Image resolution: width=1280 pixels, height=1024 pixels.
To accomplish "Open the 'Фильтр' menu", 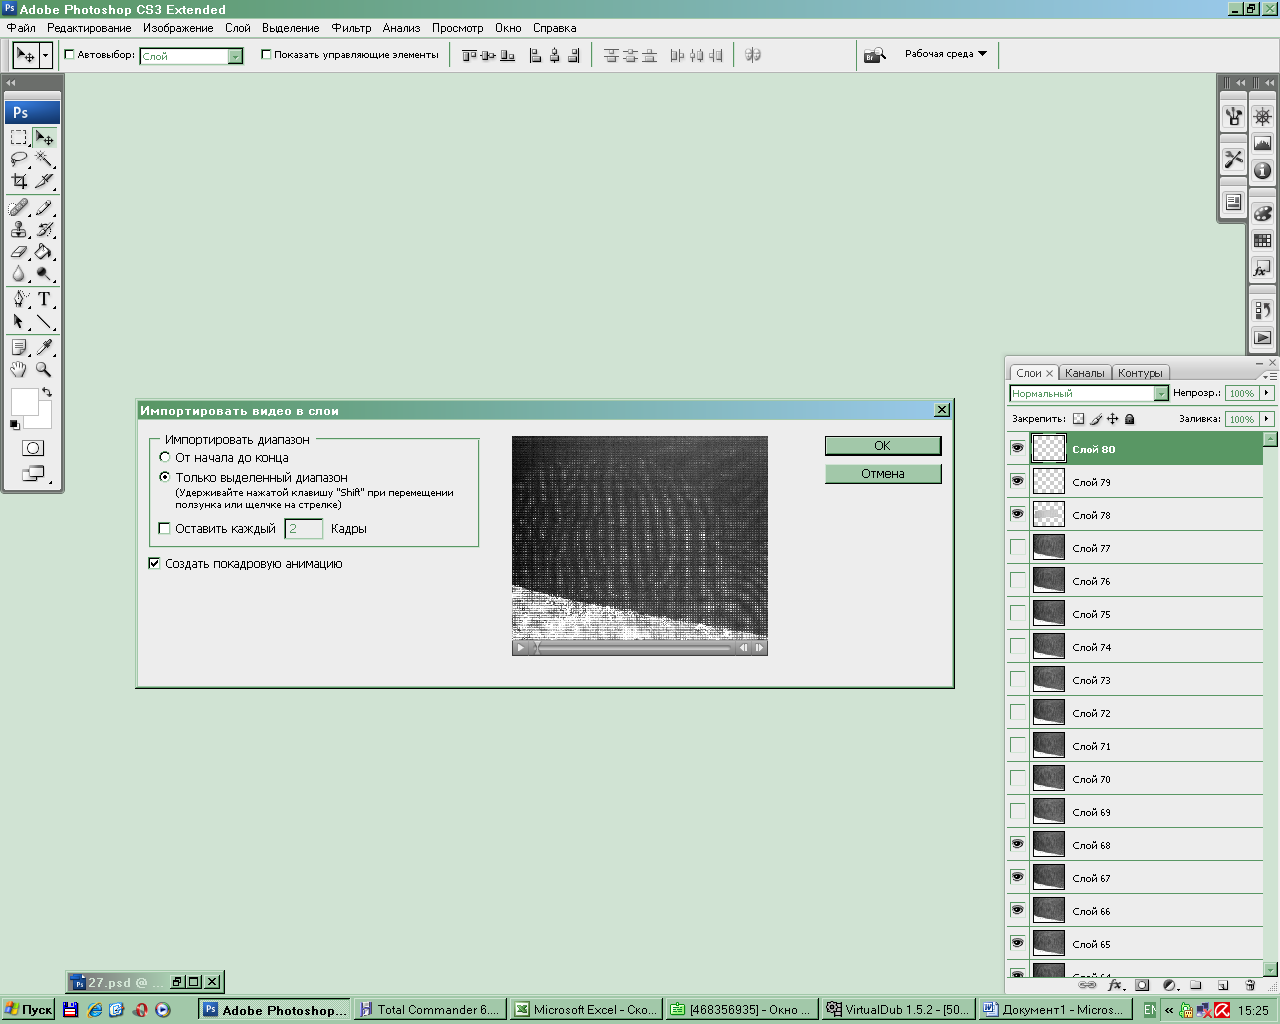I will click(x=351, y=28).
